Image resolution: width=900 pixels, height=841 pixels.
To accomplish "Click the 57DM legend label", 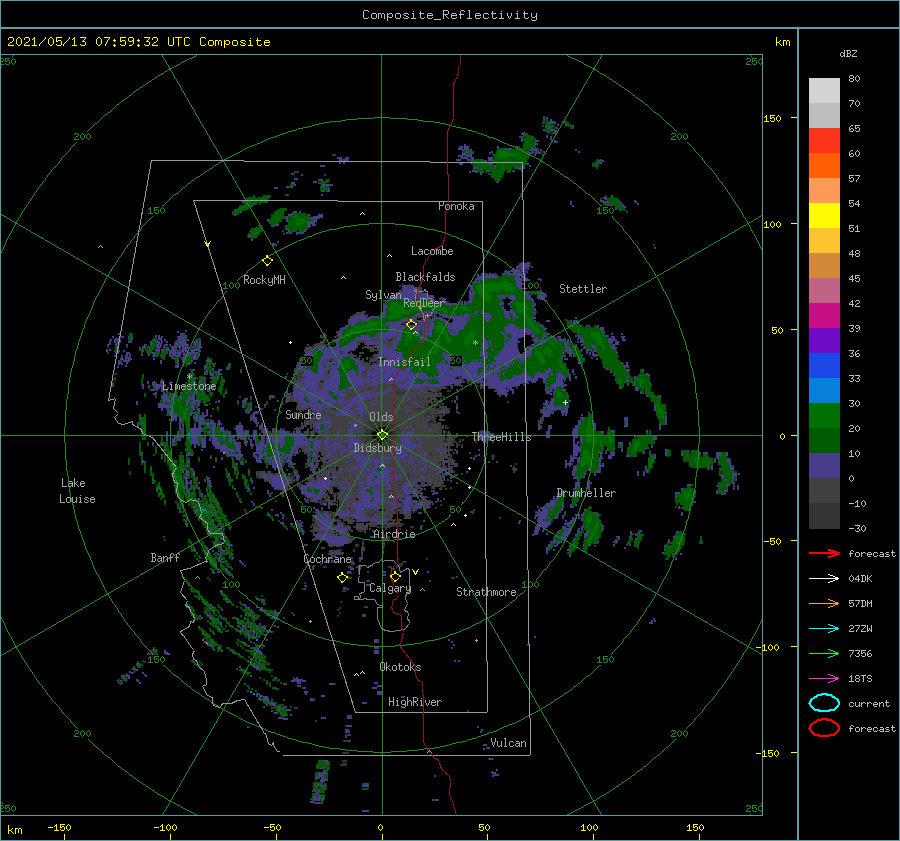I will (x=860, y=603).
